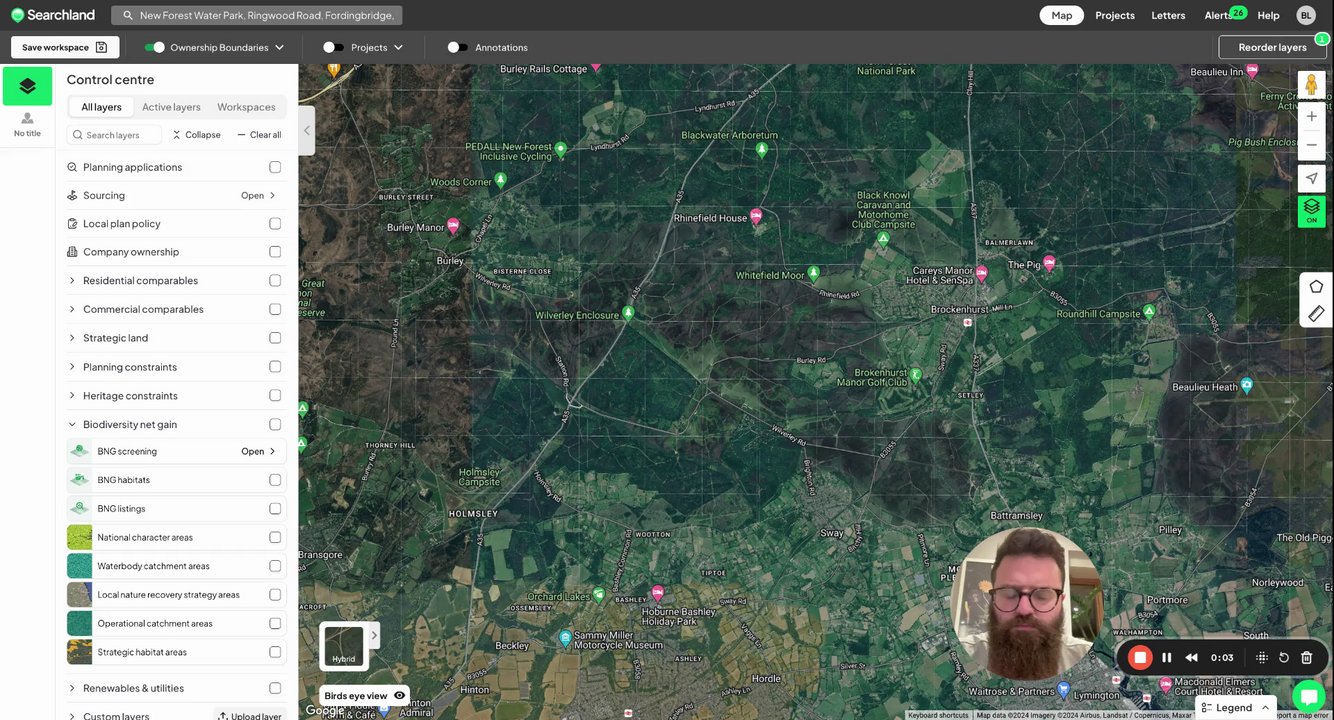Stop the screen recording
Viewport: 1334px width, 720px height.
(x=1139, y=657)
